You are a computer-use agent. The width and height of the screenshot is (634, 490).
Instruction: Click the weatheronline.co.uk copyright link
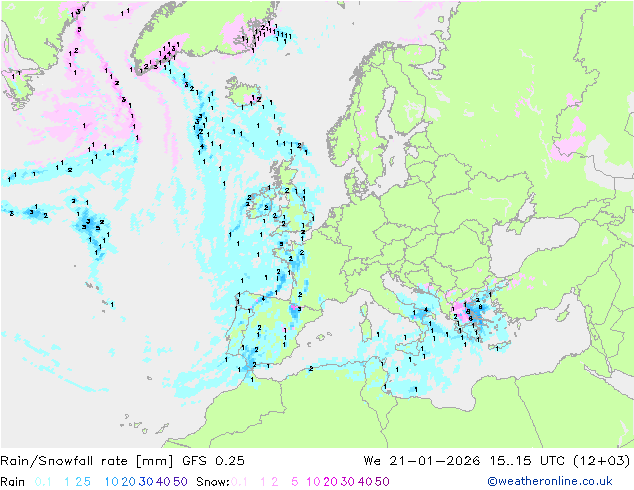(550, 481)
